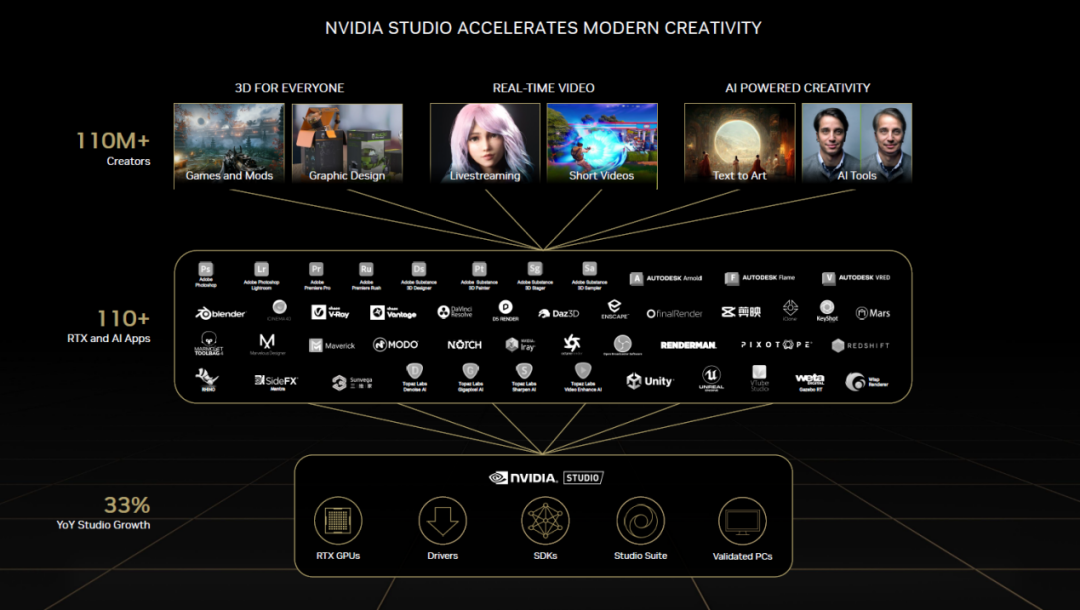
Task: Click the Substance 3D Painter Pt icon
Action: pyautogui.click(x=479, y=269)
